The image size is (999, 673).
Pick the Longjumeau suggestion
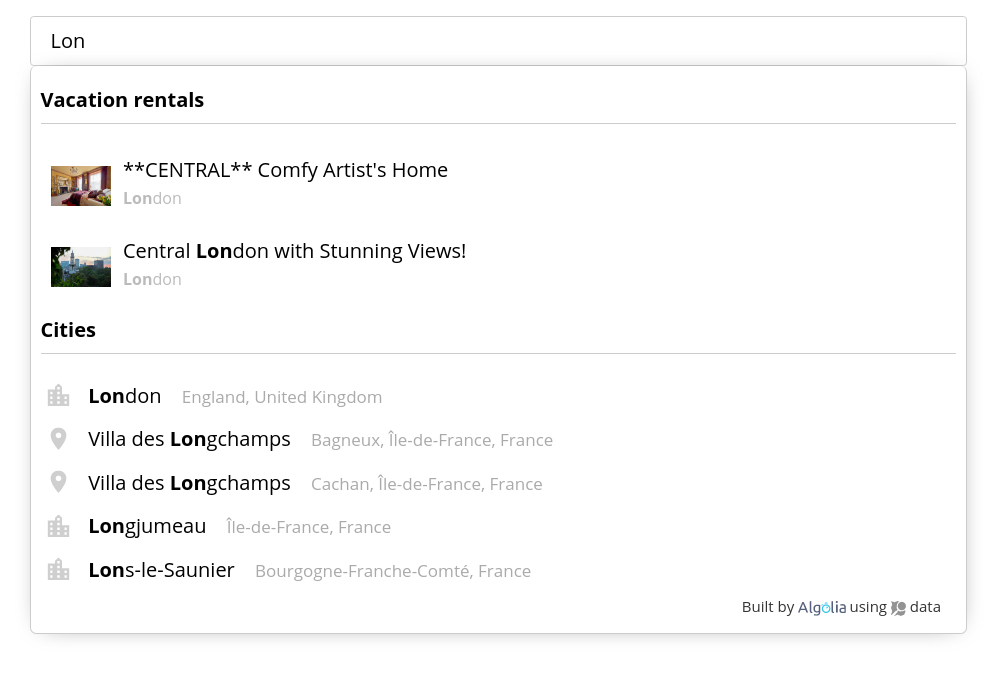tap(147, 526)
